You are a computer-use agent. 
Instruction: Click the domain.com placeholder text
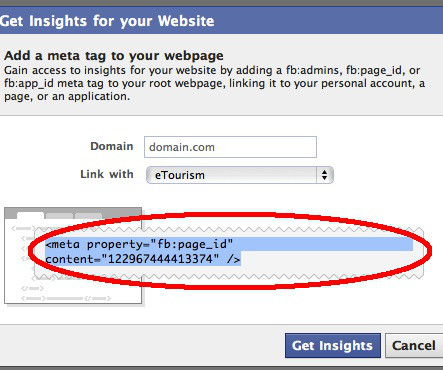pyautogui.click(x=182, y=147)
